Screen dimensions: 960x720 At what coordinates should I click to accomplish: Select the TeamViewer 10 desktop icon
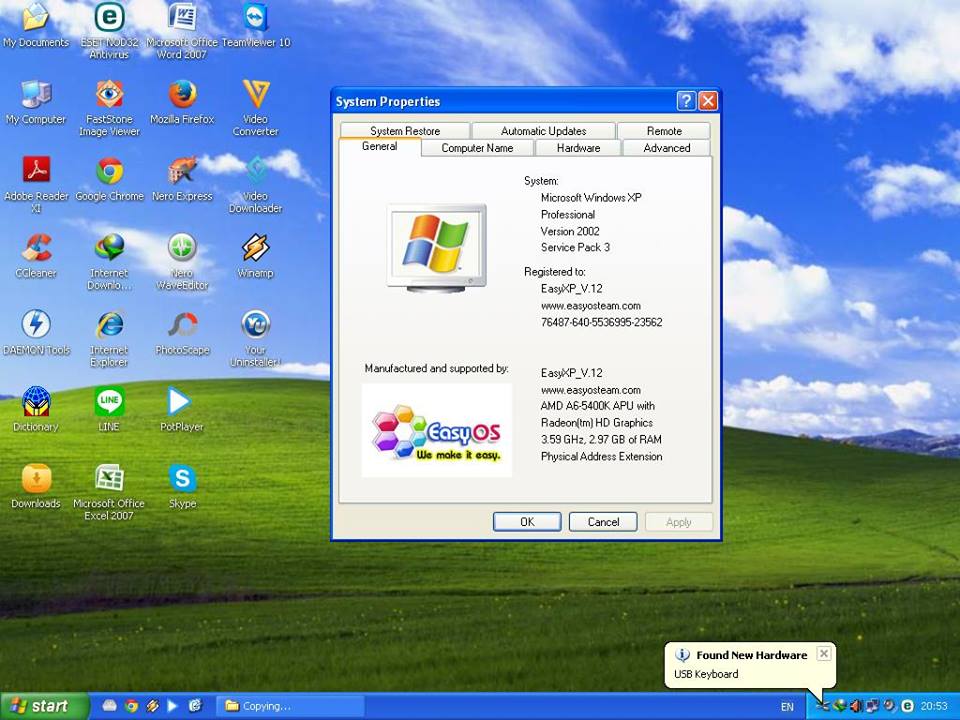pyautogui.click(x=255, y=24)
